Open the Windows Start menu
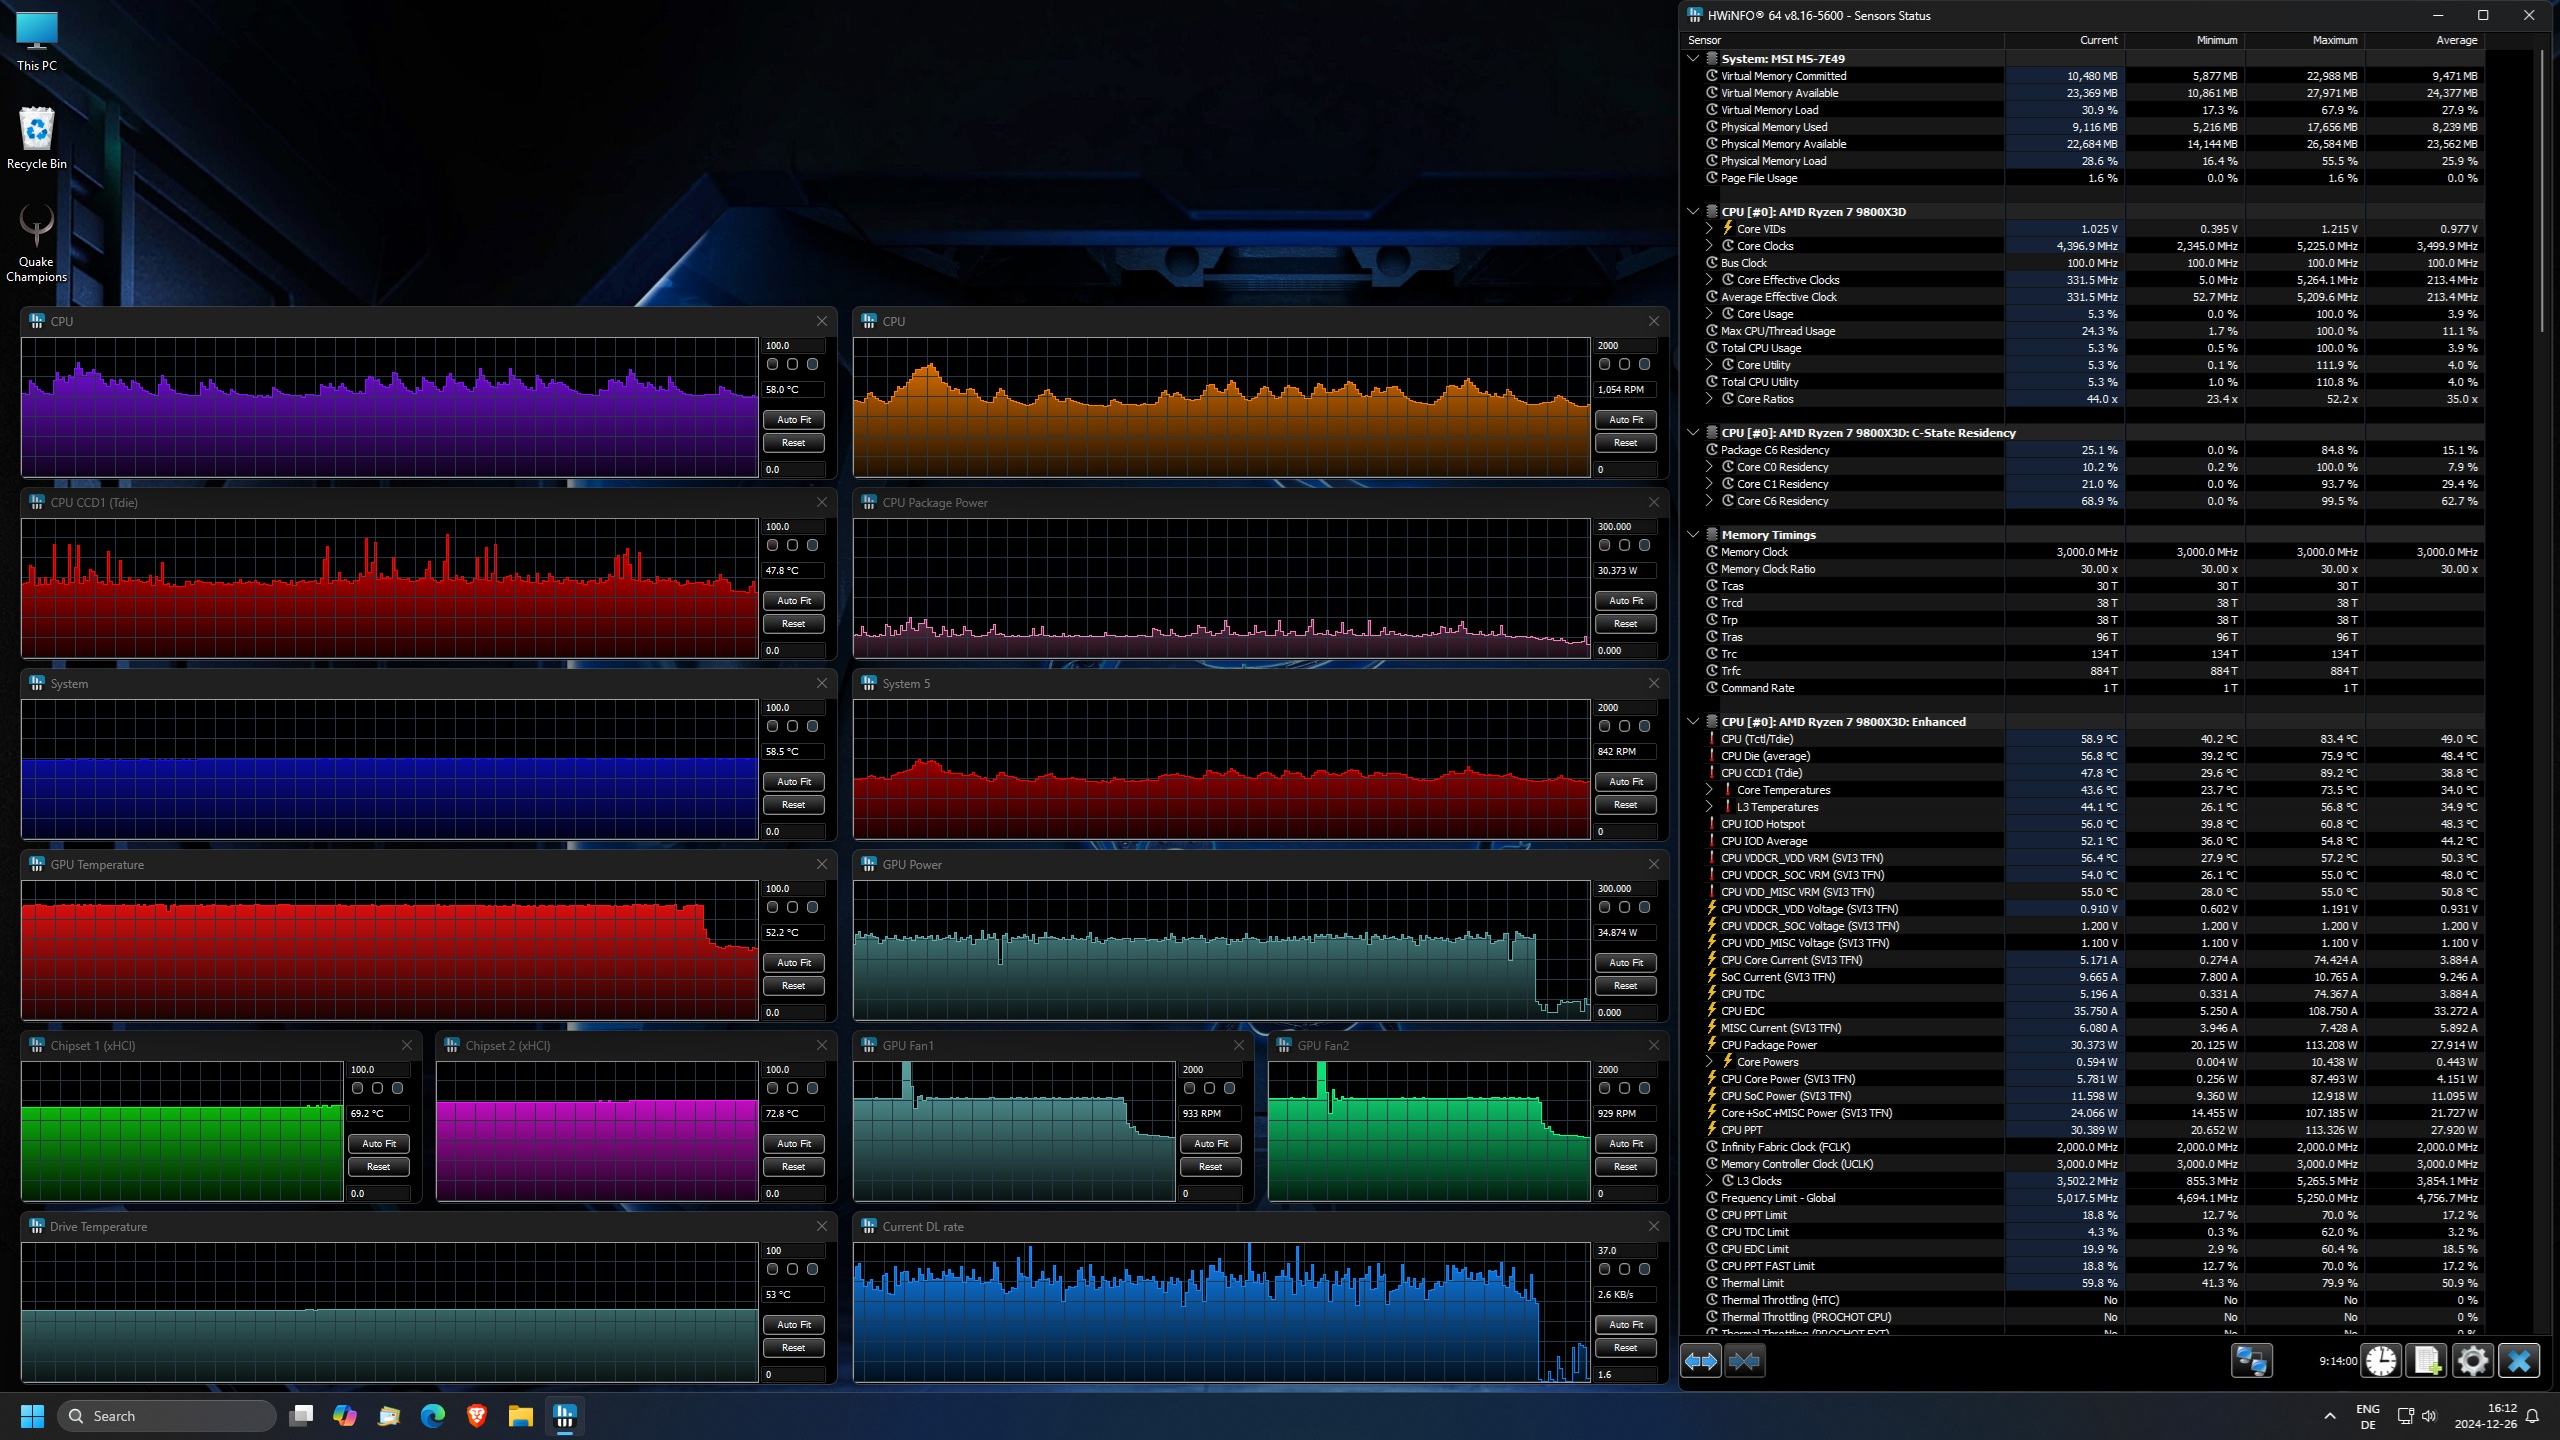2560x1440 pixels. click(x=32, y=1416)
